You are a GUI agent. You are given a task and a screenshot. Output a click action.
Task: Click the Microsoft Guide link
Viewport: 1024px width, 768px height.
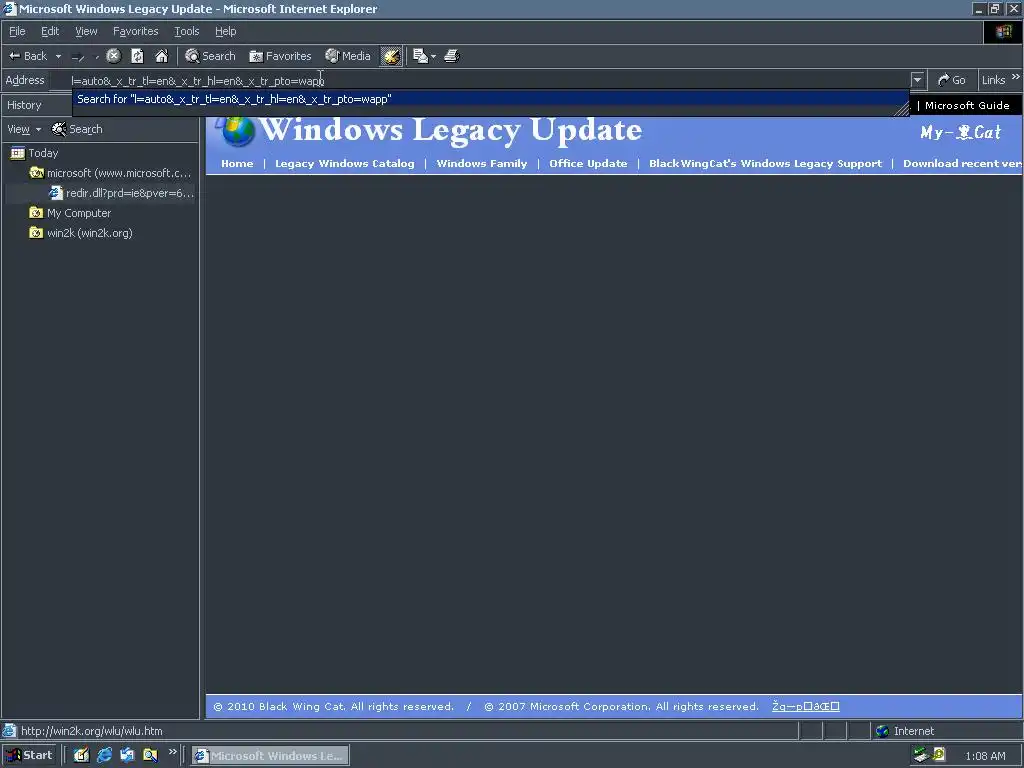[x=967, y=106]
